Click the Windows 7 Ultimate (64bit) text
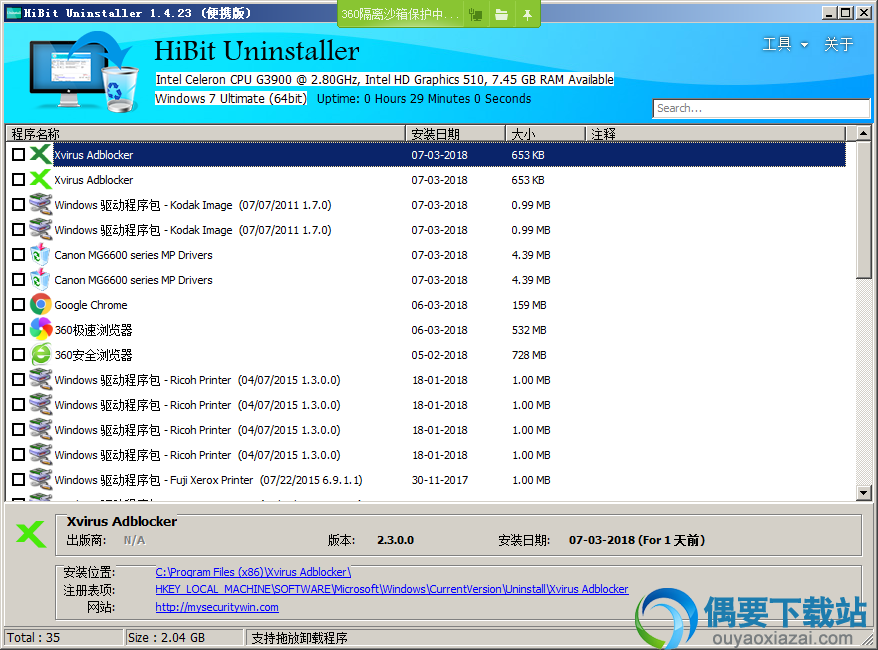This screenshot has width=878, height=650. tap(231, 99)
